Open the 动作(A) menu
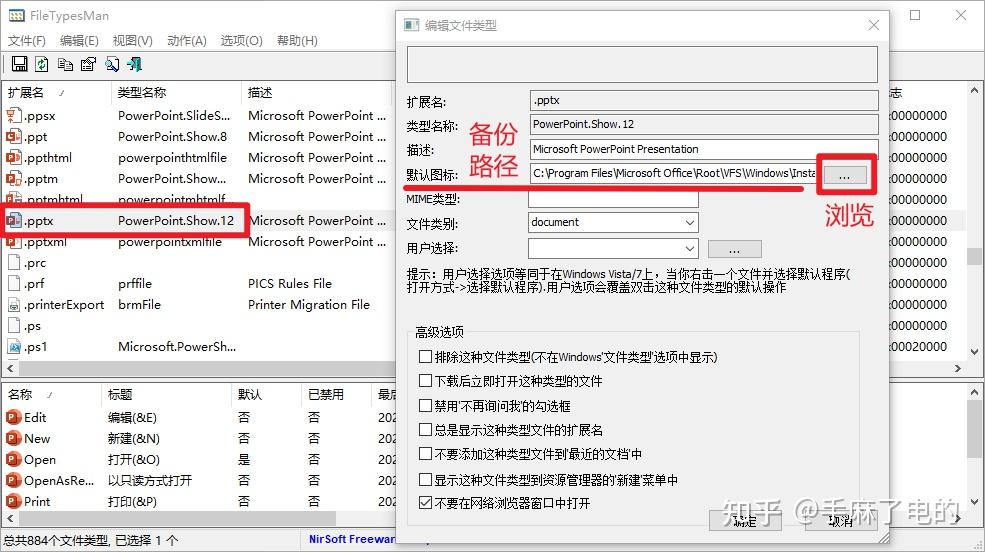This screenshot has width=985, height=552. pyautogui.click(x=187, y=41)
